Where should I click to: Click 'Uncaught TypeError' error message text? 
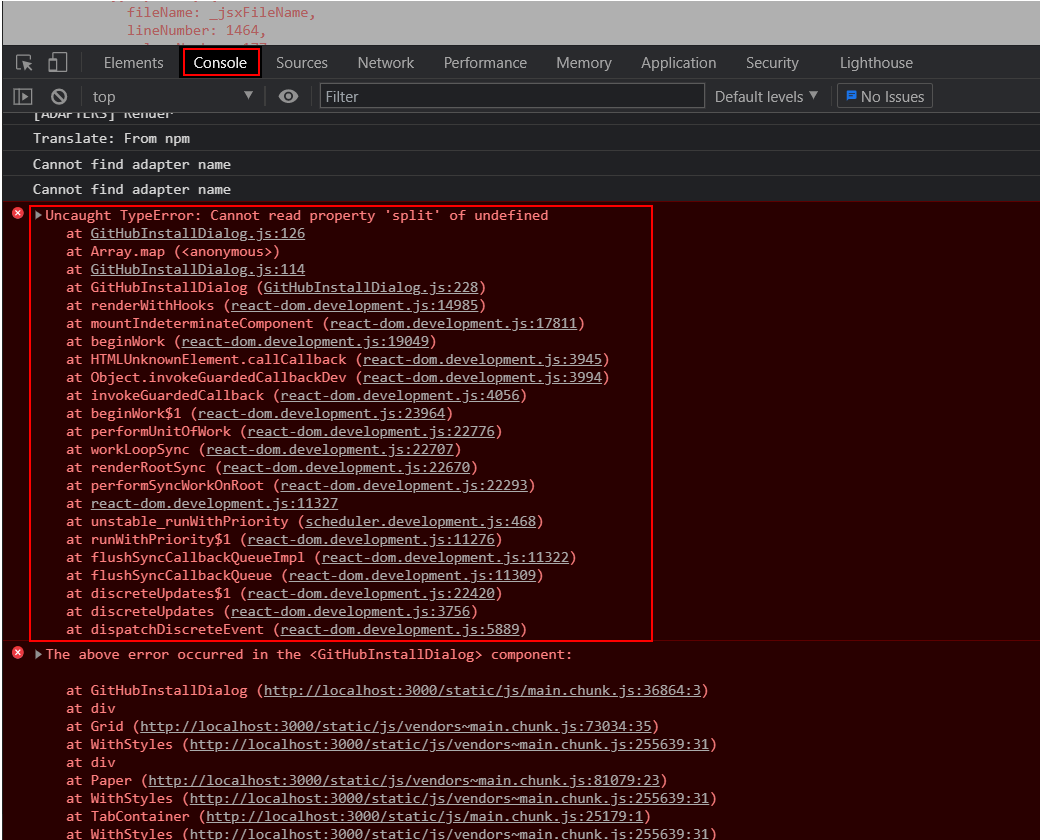pyautogui.click(x=296, y=215)
